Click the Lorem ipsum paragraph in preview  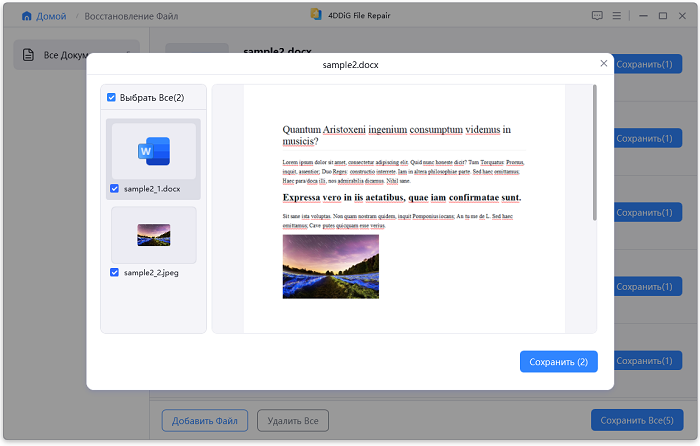click(403, 171)
